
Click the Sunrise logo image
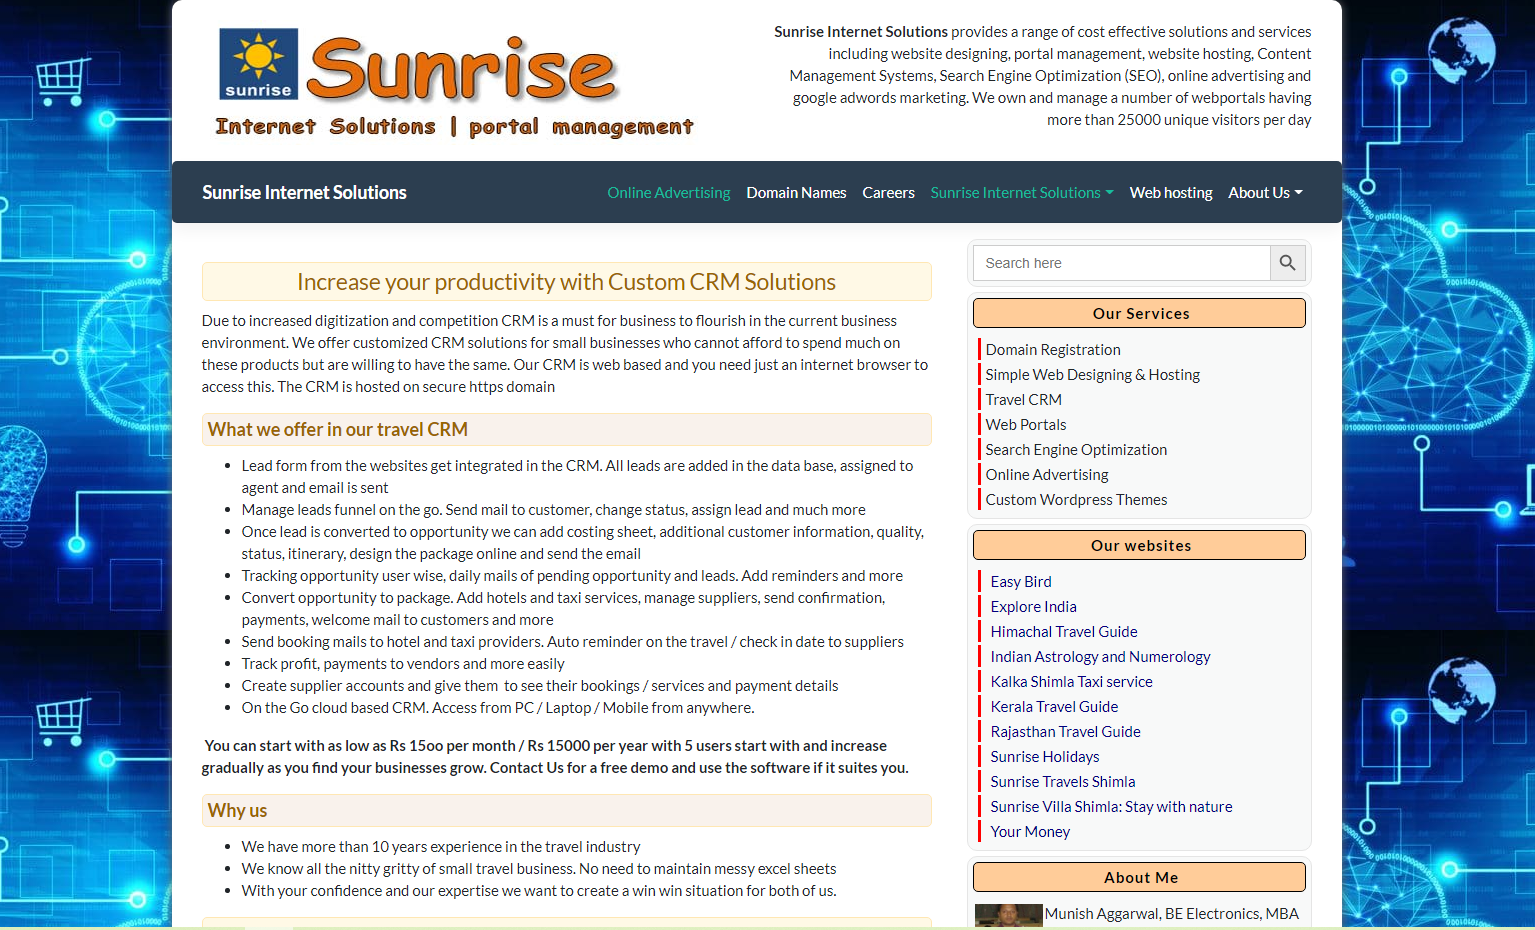pos(455,83)
